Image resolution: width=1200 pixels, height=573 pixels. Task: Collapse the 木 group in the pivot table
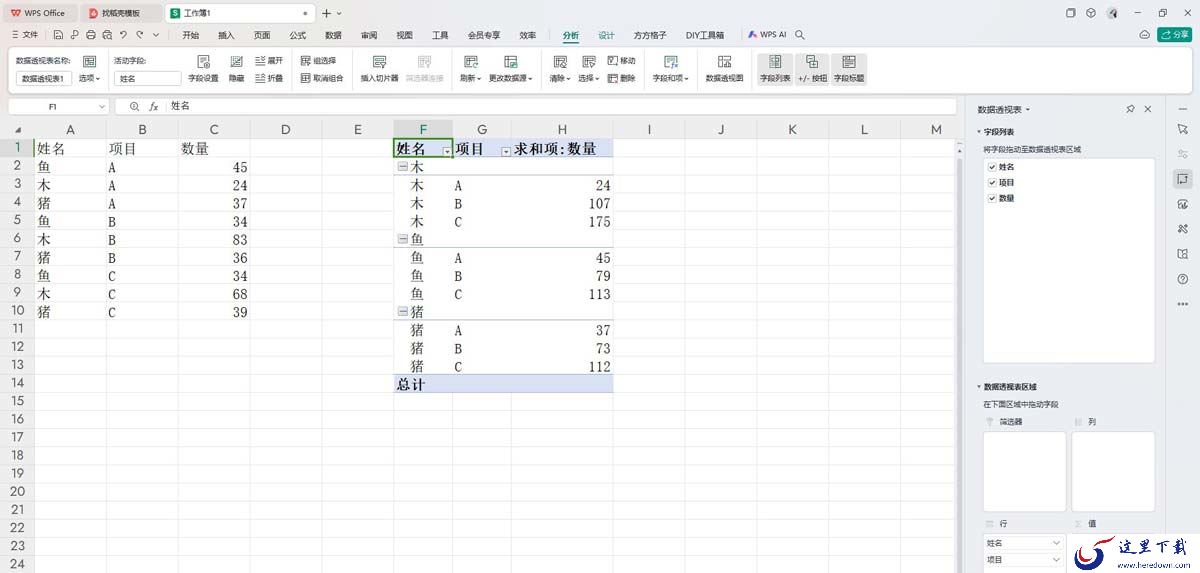point(403,167)
